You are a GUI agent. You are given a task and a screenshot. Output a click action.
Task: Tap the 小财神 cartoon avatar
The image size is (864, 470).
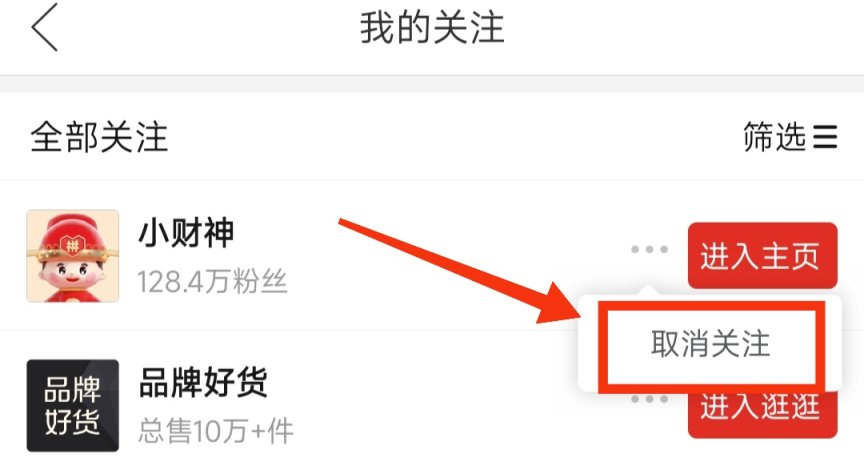pos(73,256)
